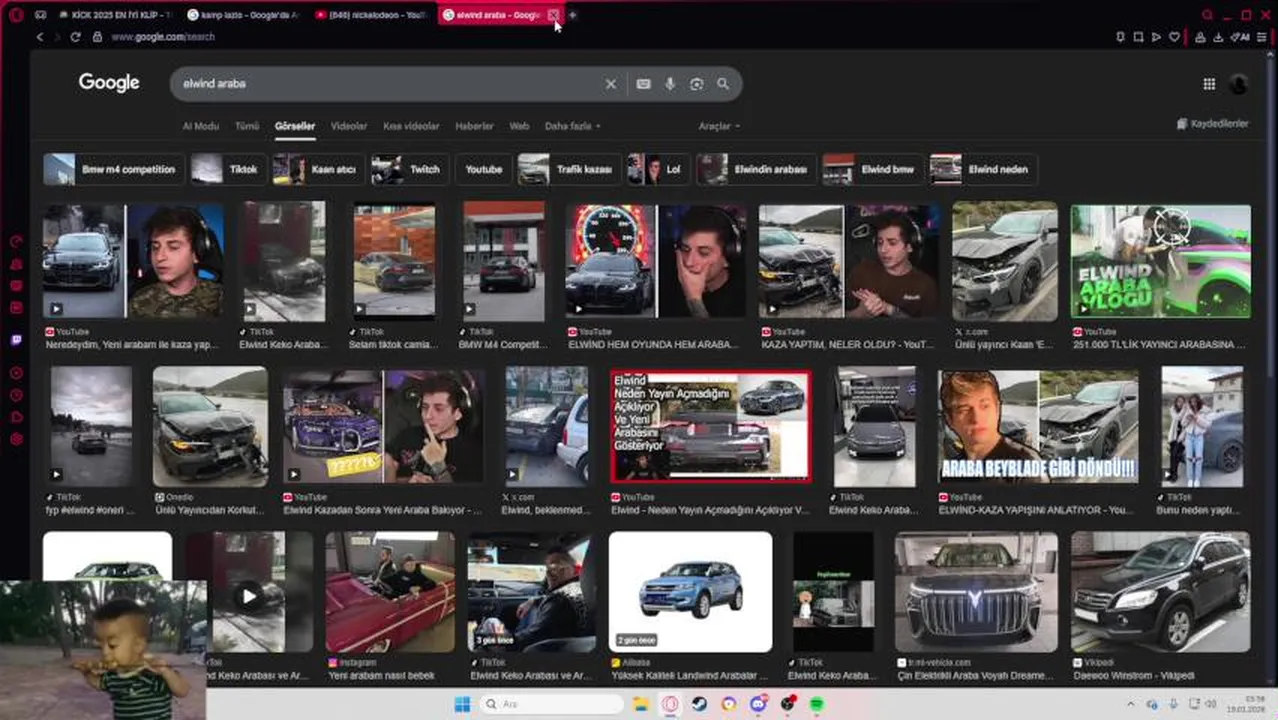The height and width of the screenshot is (720, 1278).
Task: Go back with browser back arrow
Action: point(40,37)
